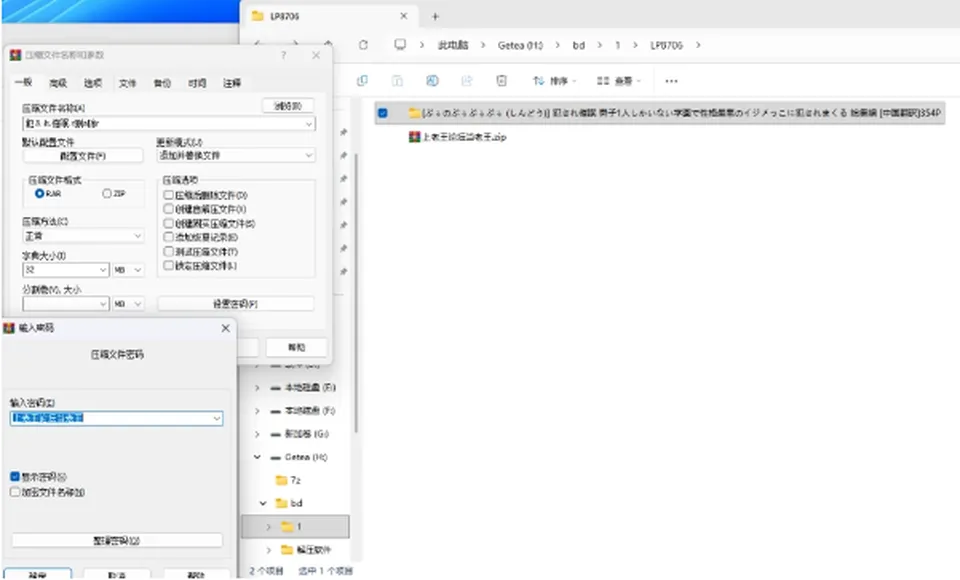Click the Copy icon in Explorer toolbar
Viewport: 960px width, 580px height.
point(362,80)
